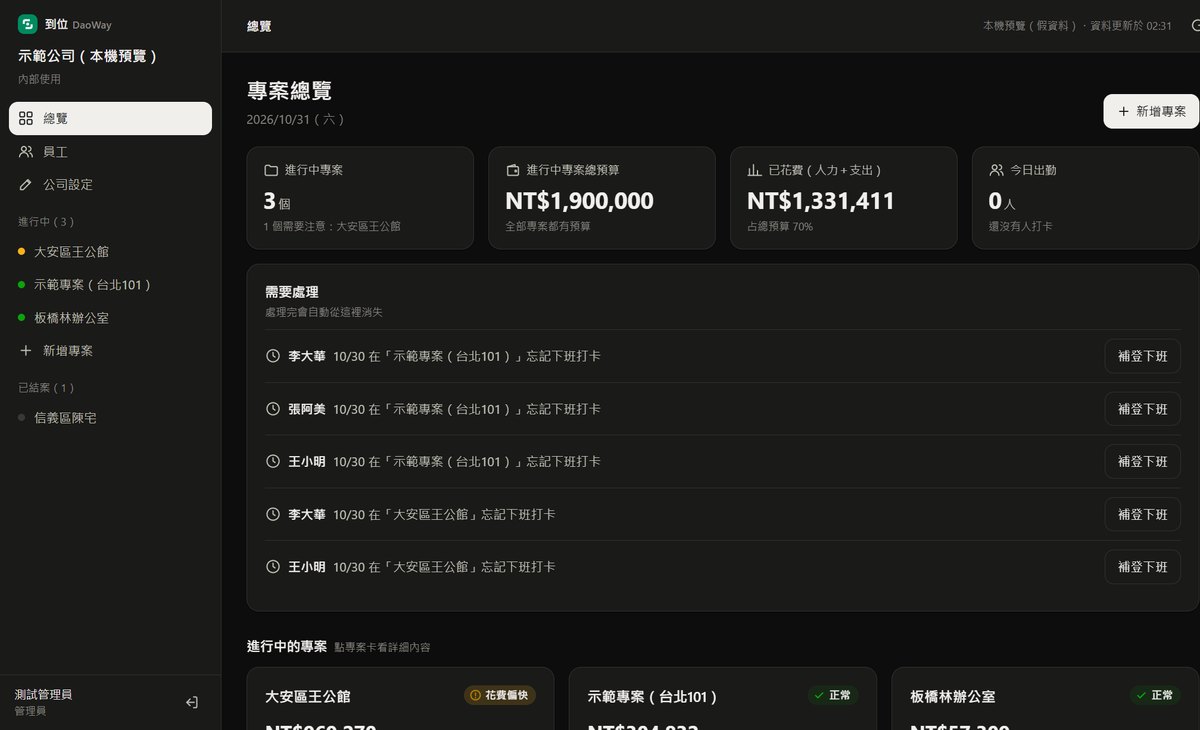Click clock icon in 李大華 示範專案（台北101） row

[x=273, y=356]
